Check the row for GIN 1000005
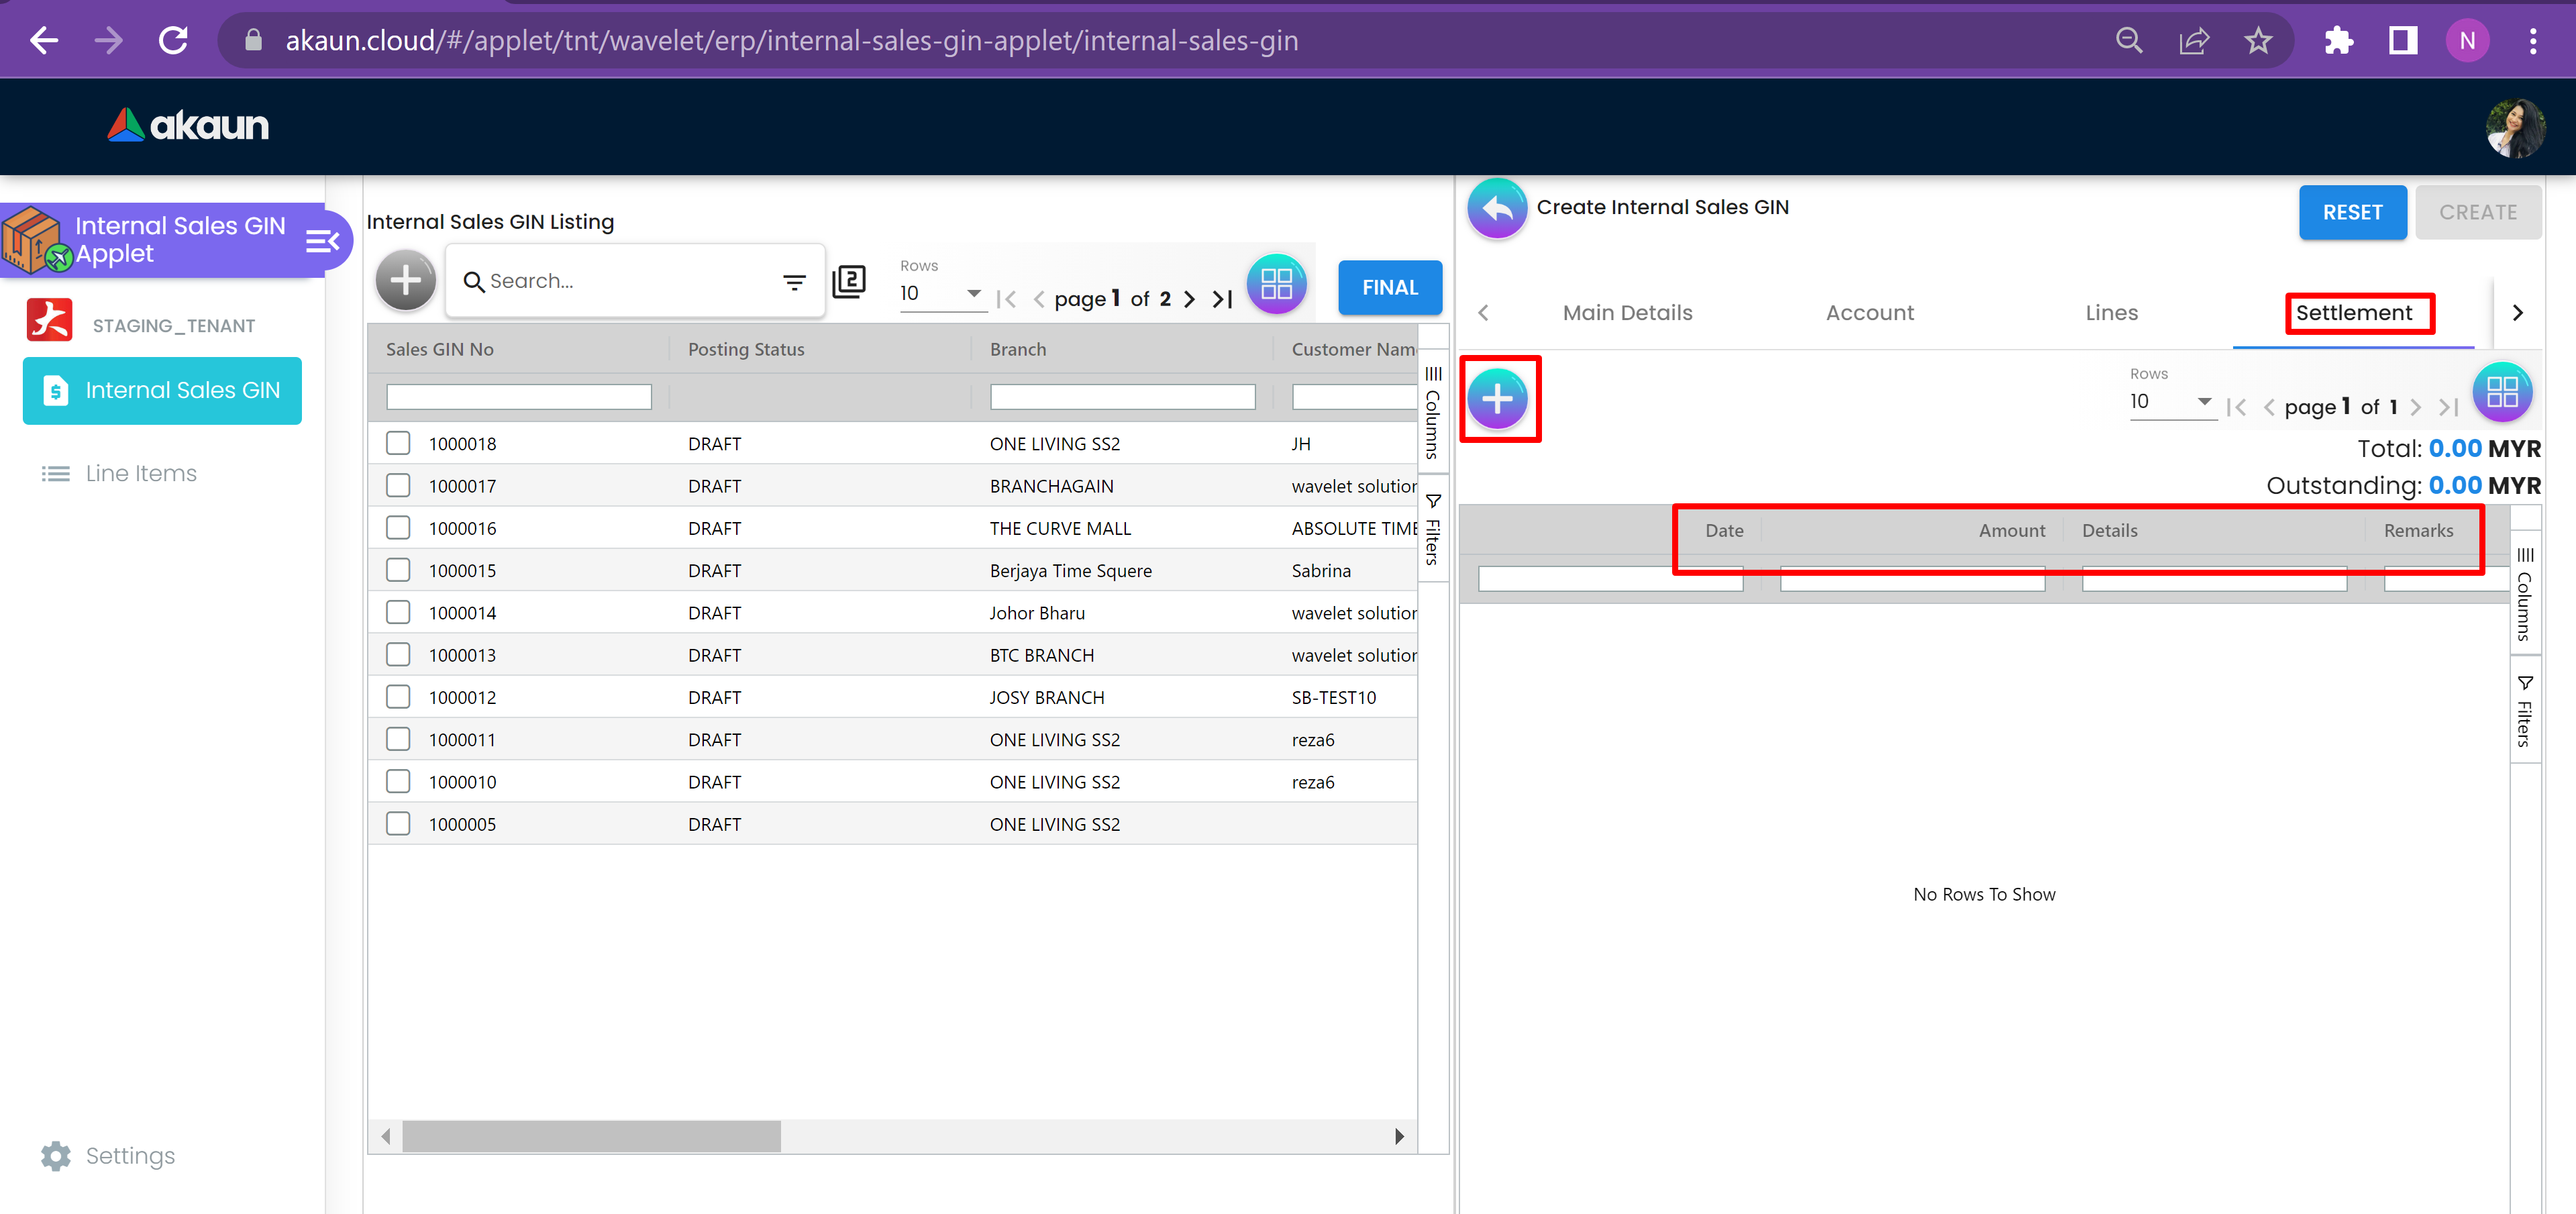 click(x=398, y=823)
